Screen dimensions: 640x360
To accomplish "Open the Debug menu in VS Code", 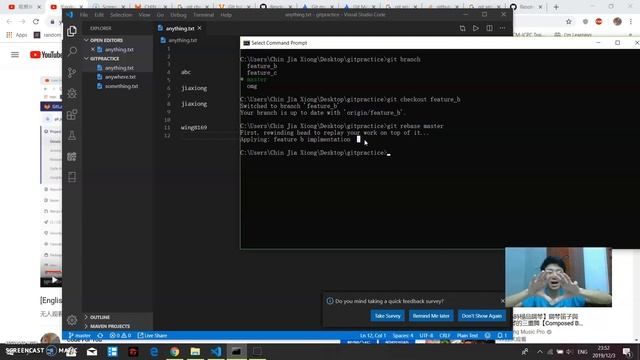I will 178,15.
